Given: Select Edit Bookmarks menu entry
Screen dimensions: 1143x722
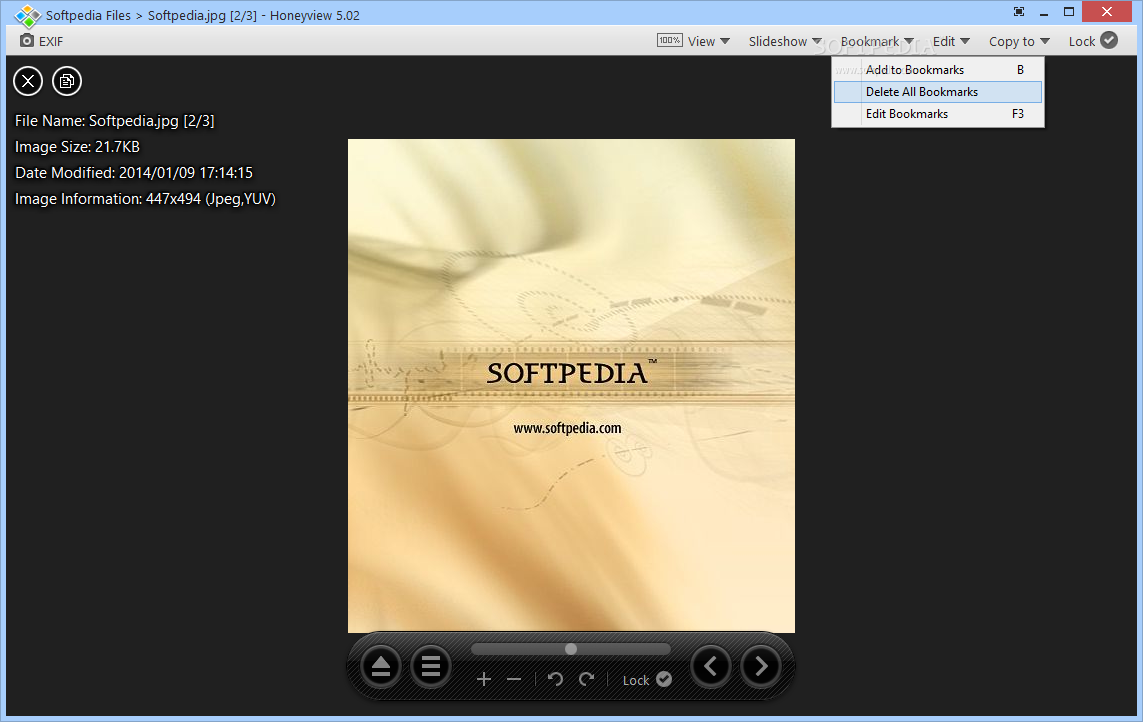Looking at the screenshot, I should click(938, 114).
